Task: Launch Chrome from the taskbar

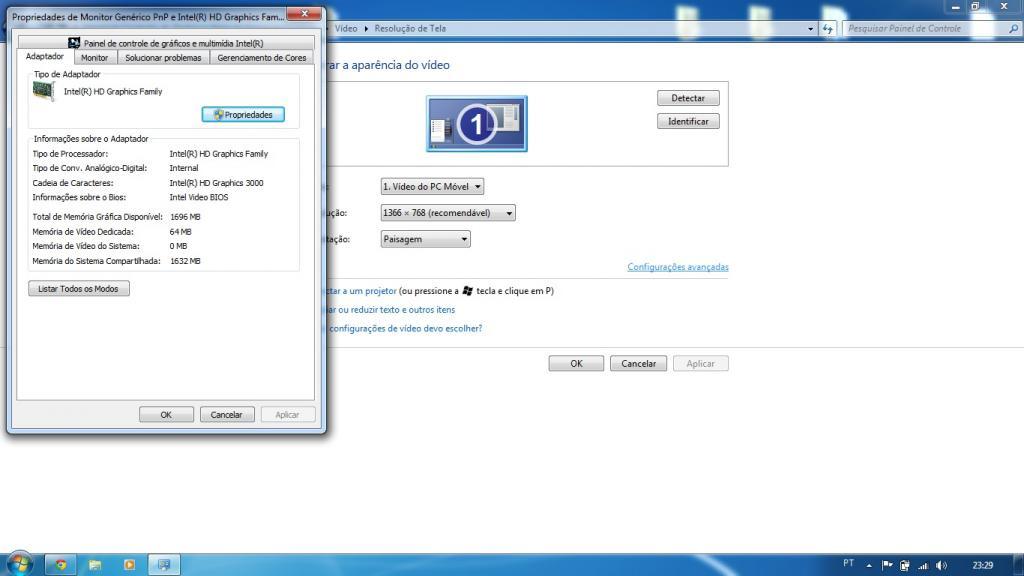Action: pos(61,565)
